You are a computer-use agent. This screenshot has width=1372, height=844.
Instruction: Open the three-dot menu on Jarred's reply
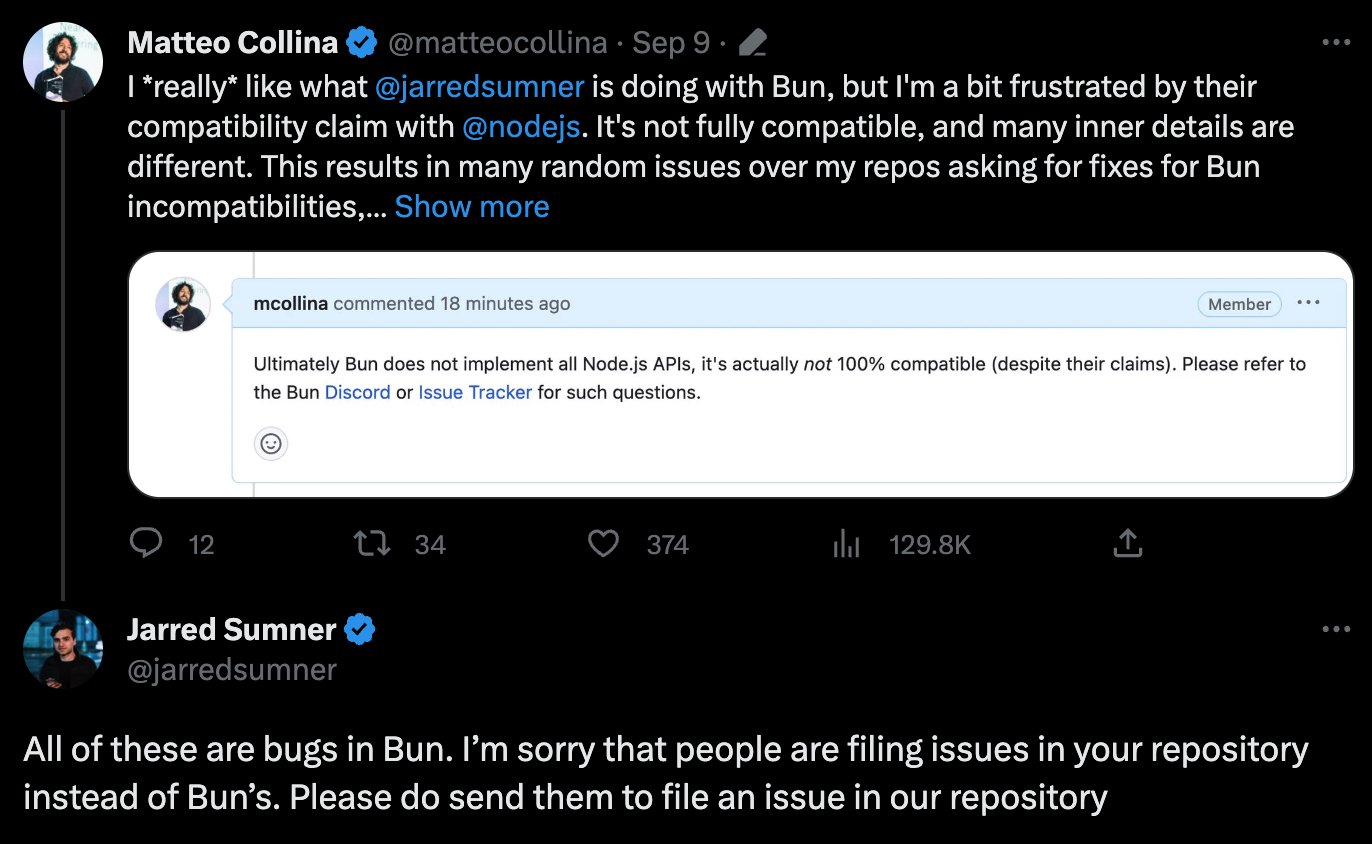1335,629
